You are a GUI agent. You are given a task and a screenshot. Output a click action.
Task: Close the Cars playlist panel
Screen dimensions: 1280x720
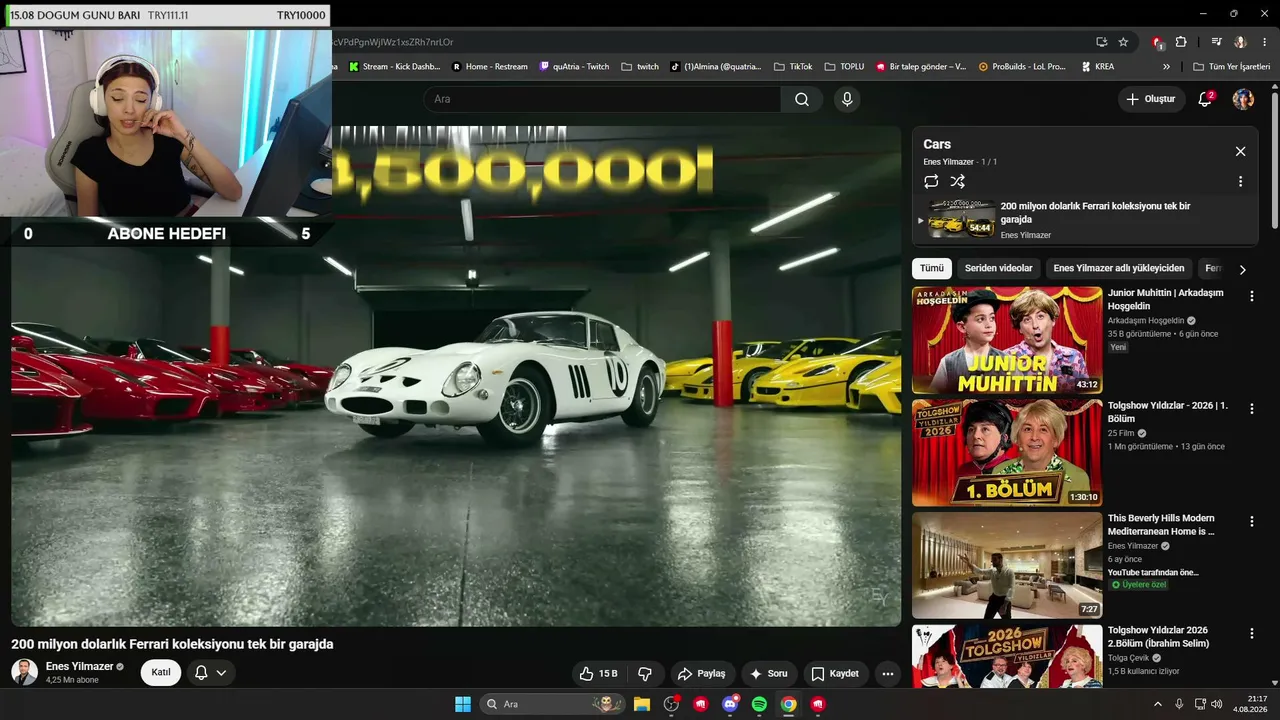pyautogui.click(x=1240, y=151)
